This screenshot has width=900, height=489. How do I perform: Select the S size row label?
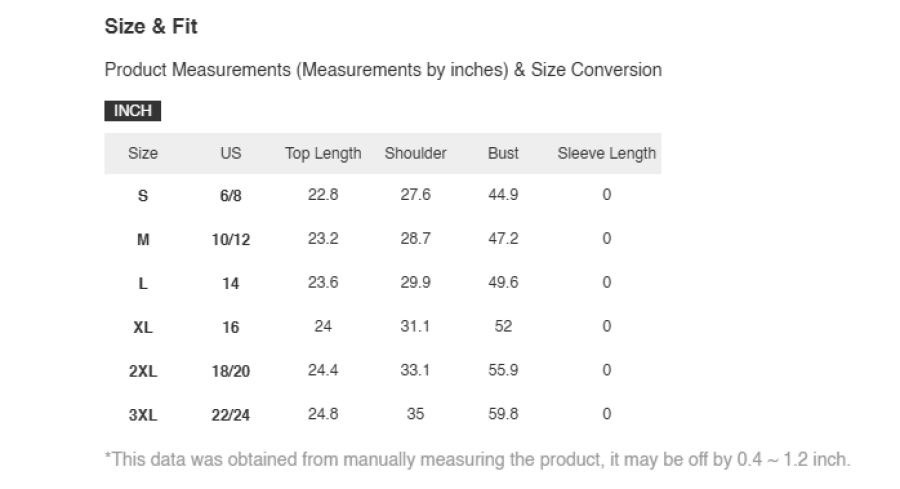(143, 196)
